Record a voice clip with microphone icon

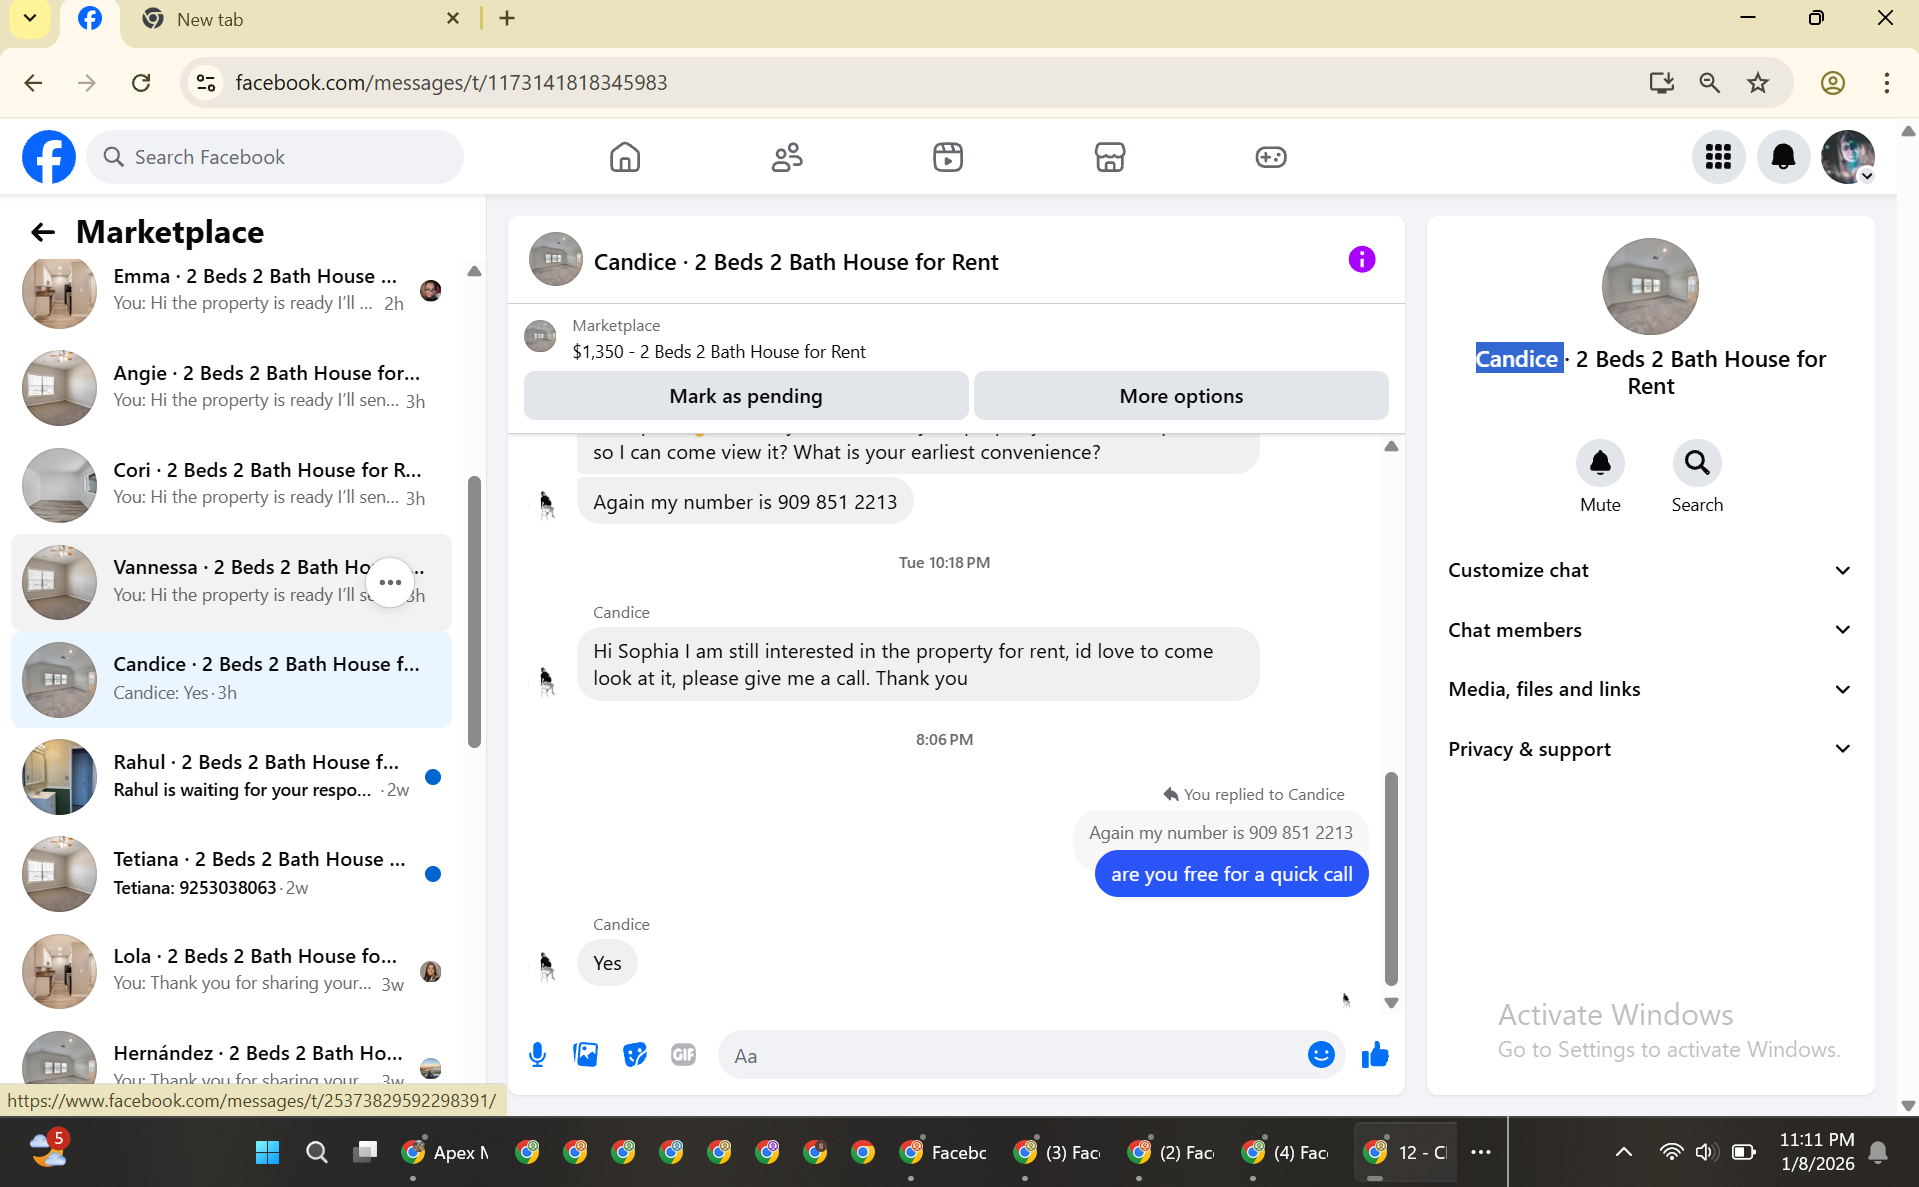tap(537, 1055)
